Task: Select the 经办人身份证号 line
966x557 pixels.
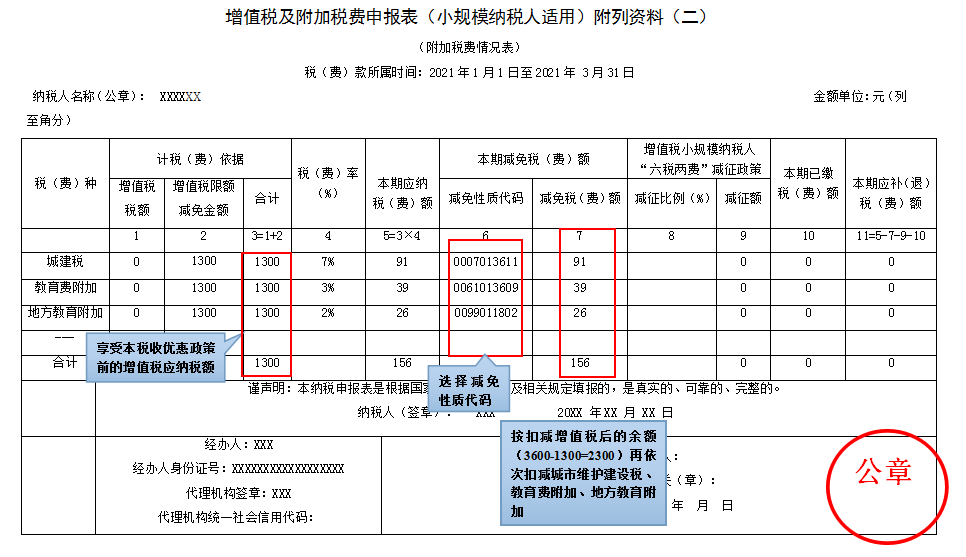Action: tap(238, 469)
